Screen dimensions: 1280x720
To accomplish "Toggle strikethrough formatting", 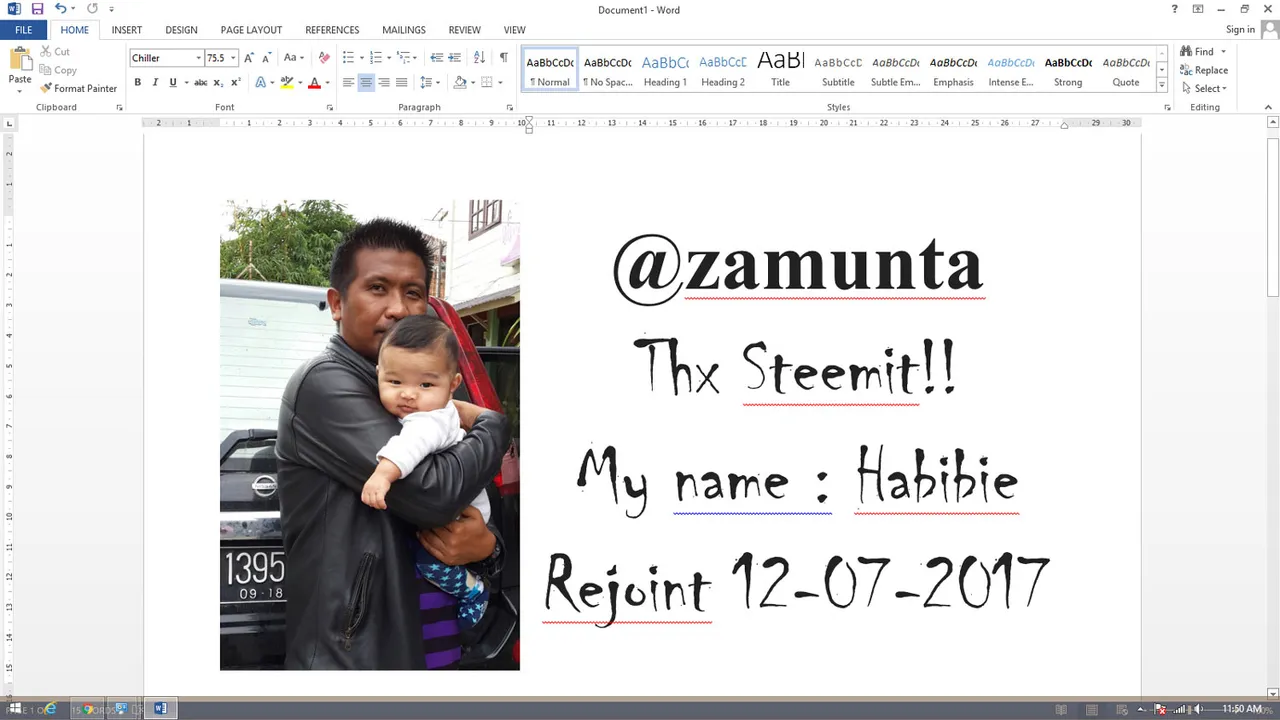I will (201, 82).
